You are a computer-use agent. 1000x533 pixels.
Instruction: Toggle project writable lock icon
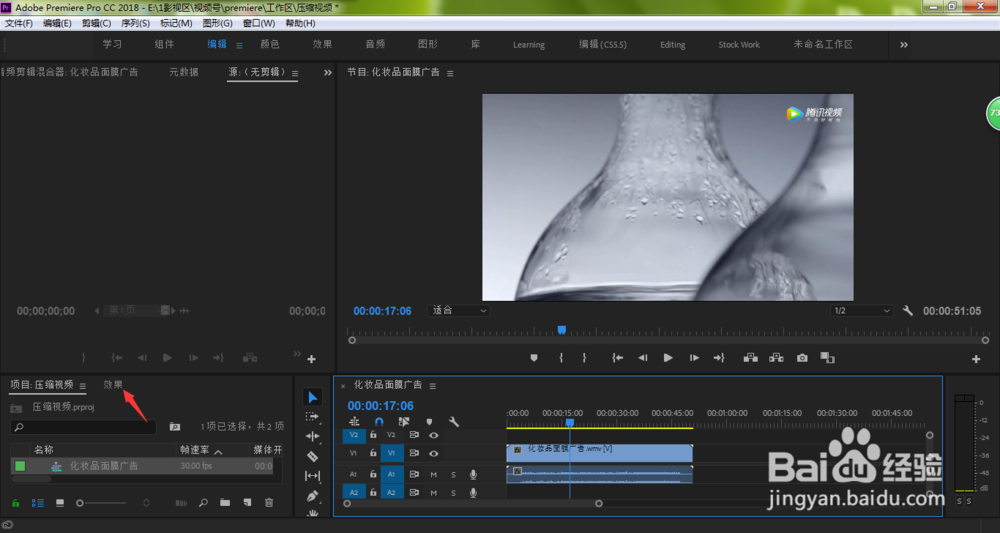pyautogui.click(x=16, y=503)
